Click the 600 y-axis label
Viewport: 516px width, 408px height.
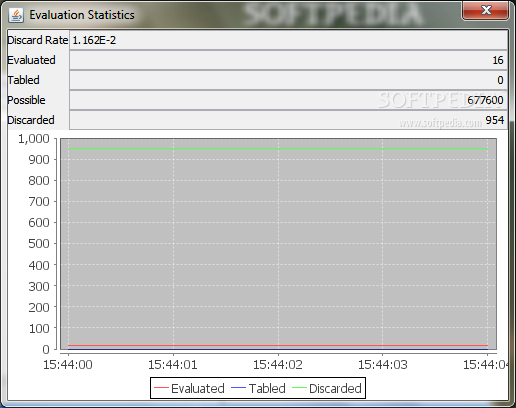click(39, 223)
